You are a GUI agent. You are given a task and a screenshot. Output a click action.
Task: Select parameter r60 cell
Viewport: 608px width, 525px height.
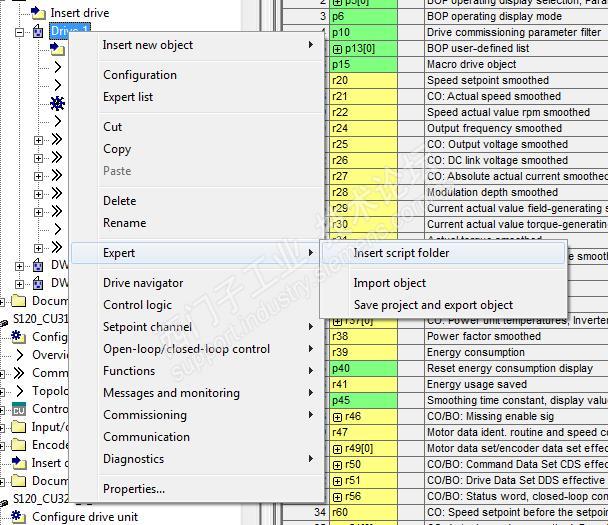pos(363,512)
